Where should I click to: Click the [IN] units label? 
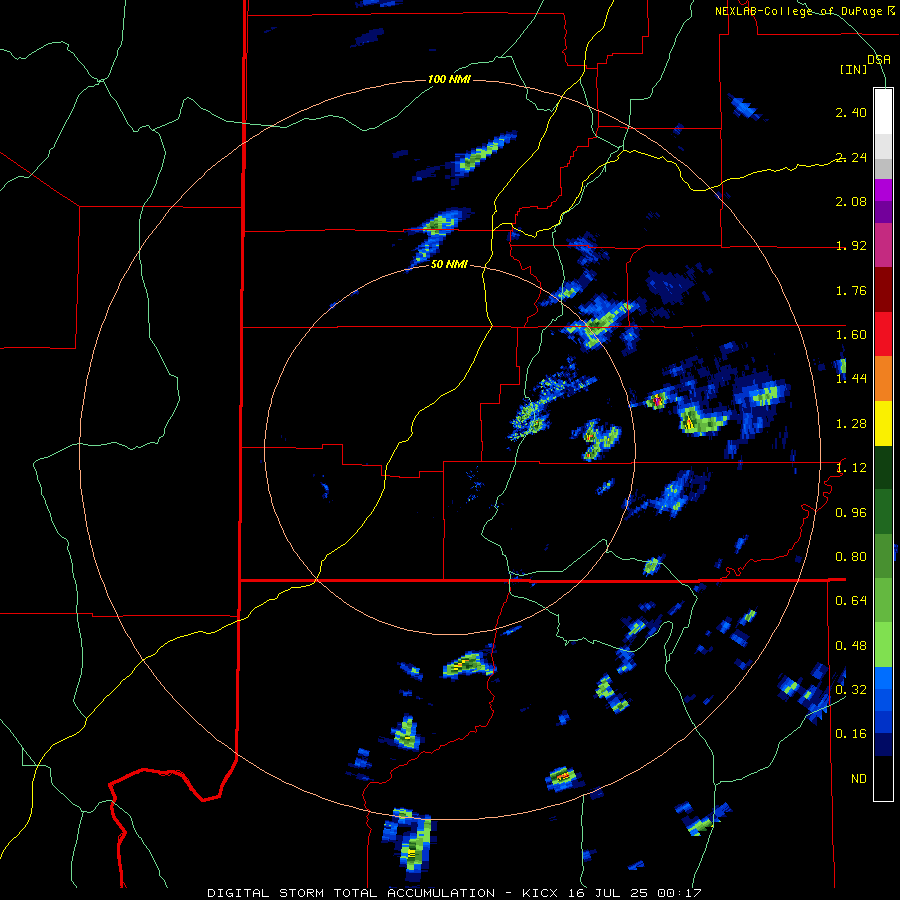point(854,69)
